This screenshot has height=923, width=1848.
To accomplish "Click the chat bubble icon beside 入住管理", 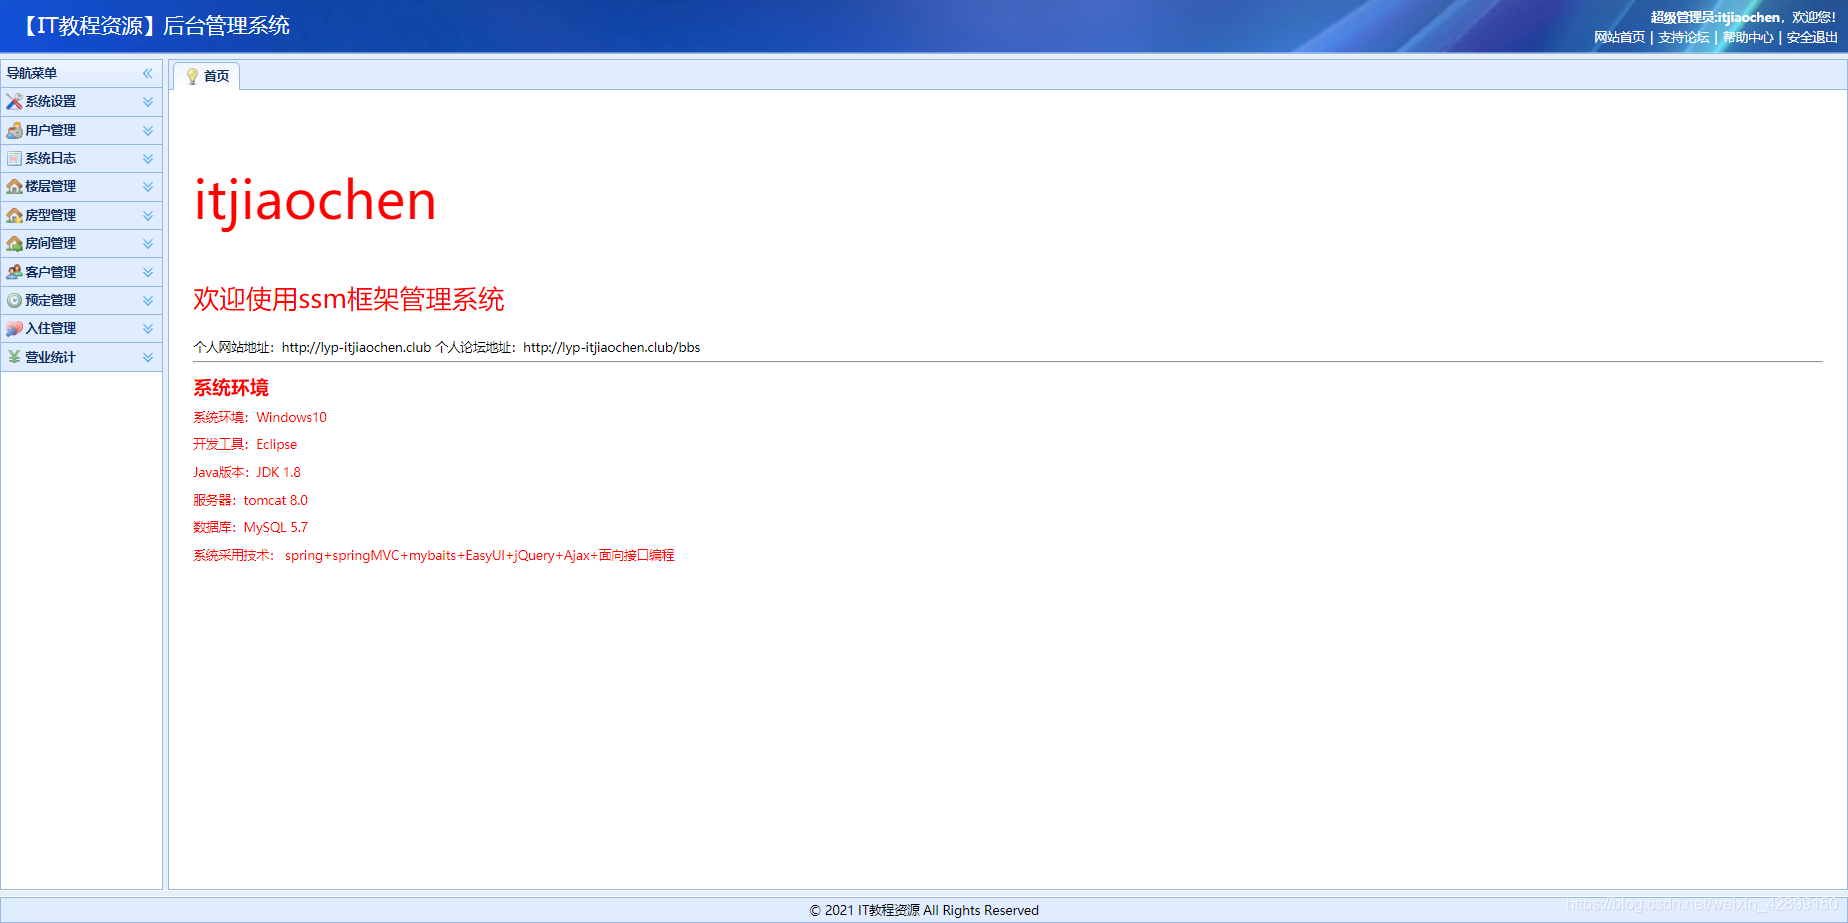I will pos(14,328).
